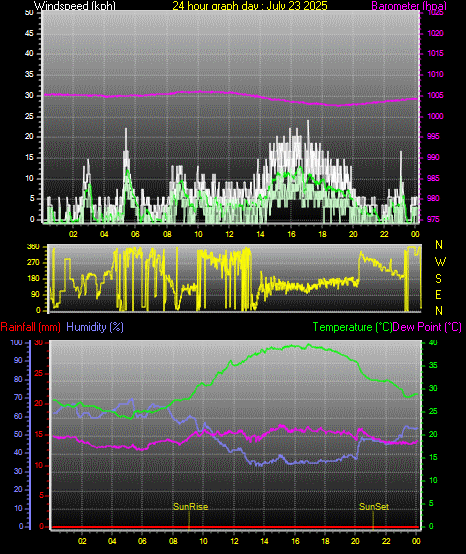Click the '40' windspeed axis value in top chart
Image resolution: width=466 pixels, height=554 pixels.
point(29,53)
